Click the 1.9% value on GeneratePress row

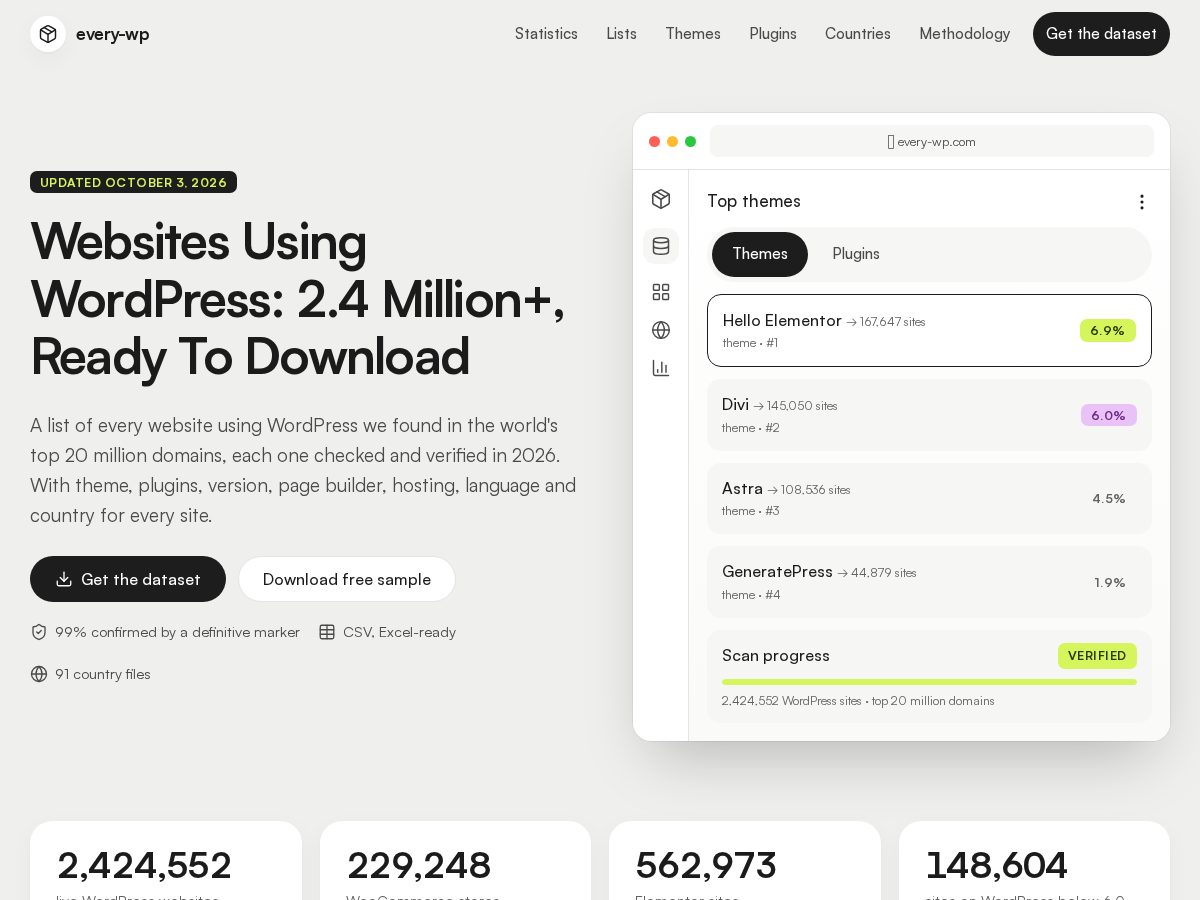coord(1110,583)
